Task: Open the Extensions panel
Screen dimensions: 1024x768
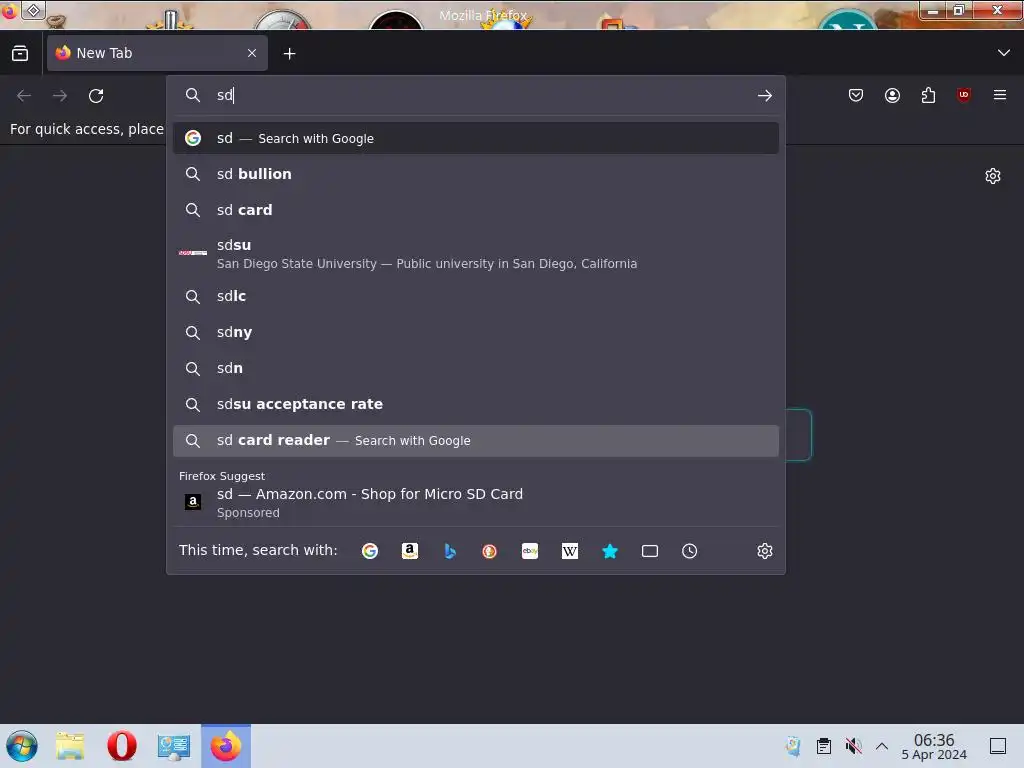Action: pos(928,95)
